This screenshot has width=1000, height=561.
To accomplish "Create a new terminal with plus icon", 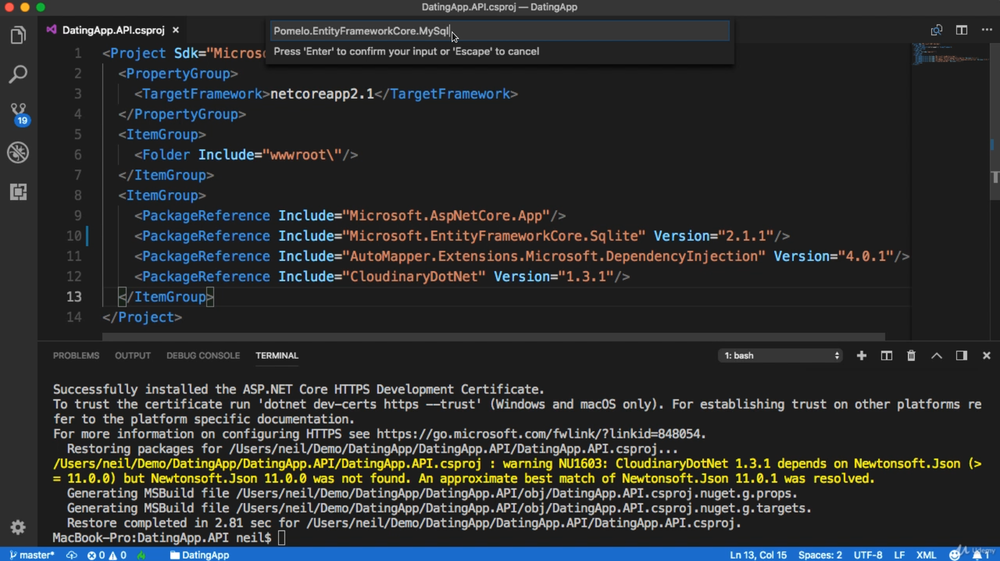I will 862,356.
